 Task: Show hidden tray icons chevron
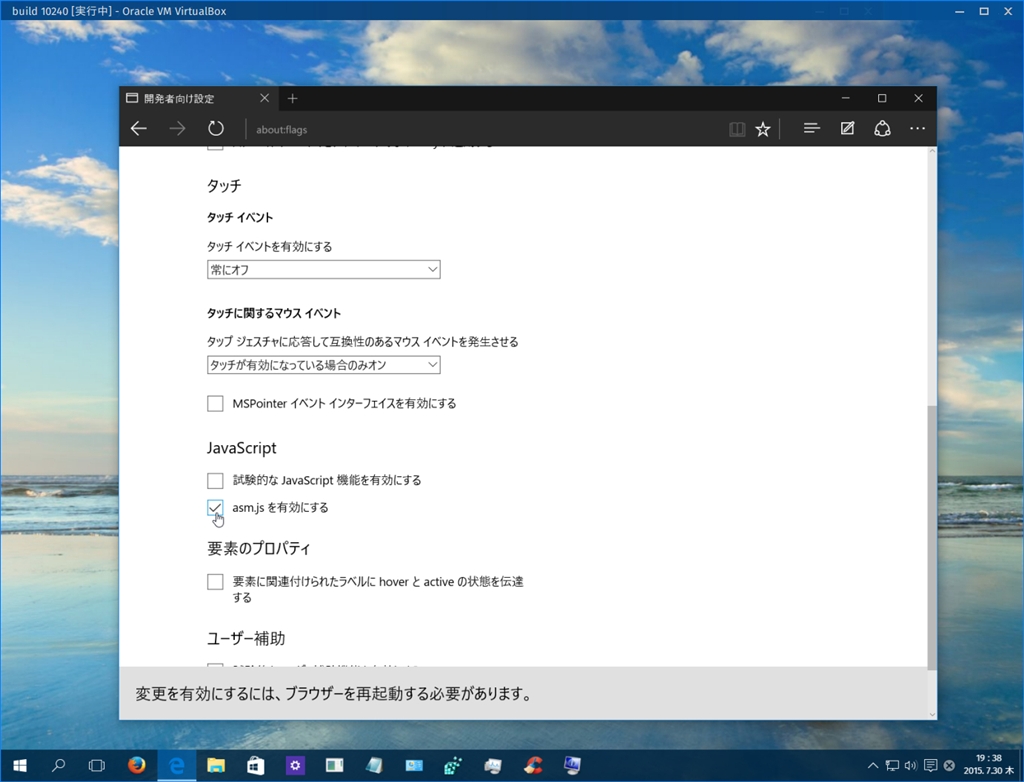[x=872, y=766]
